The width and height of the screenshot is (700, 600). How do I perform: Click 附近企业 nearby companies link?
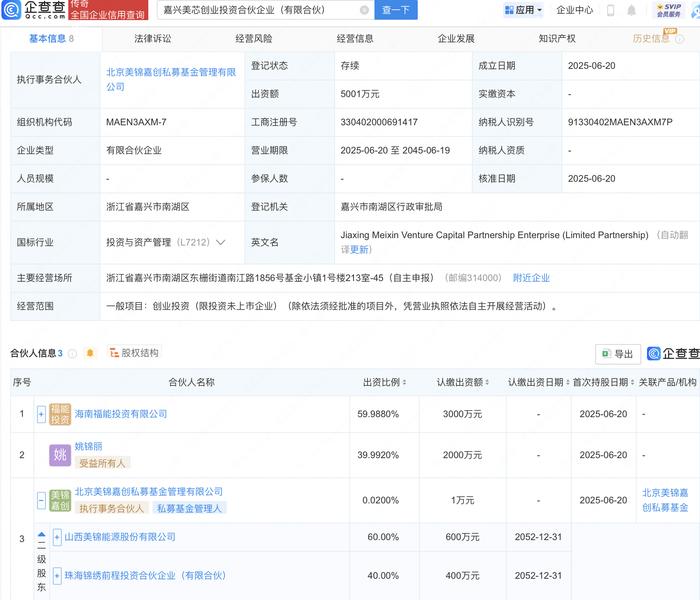[531, 278]
